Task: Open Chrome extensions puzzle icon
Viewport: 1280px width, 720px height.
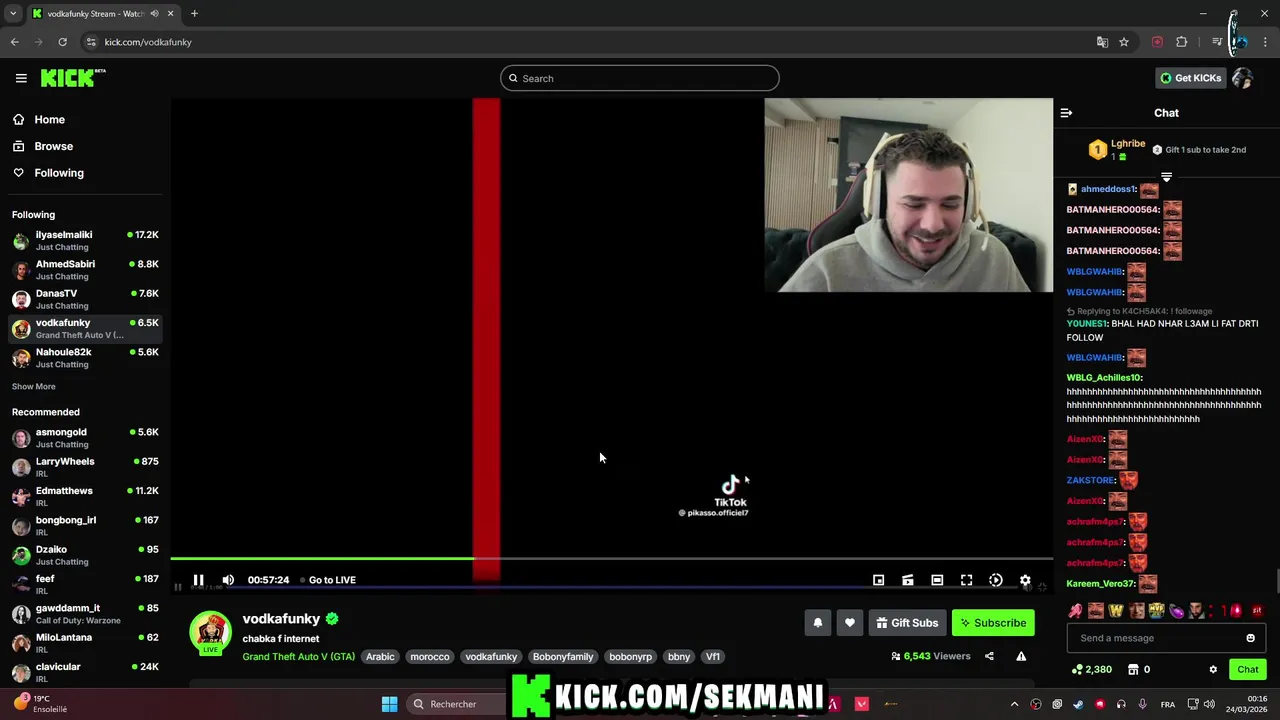Action: tap(1182, 42)
